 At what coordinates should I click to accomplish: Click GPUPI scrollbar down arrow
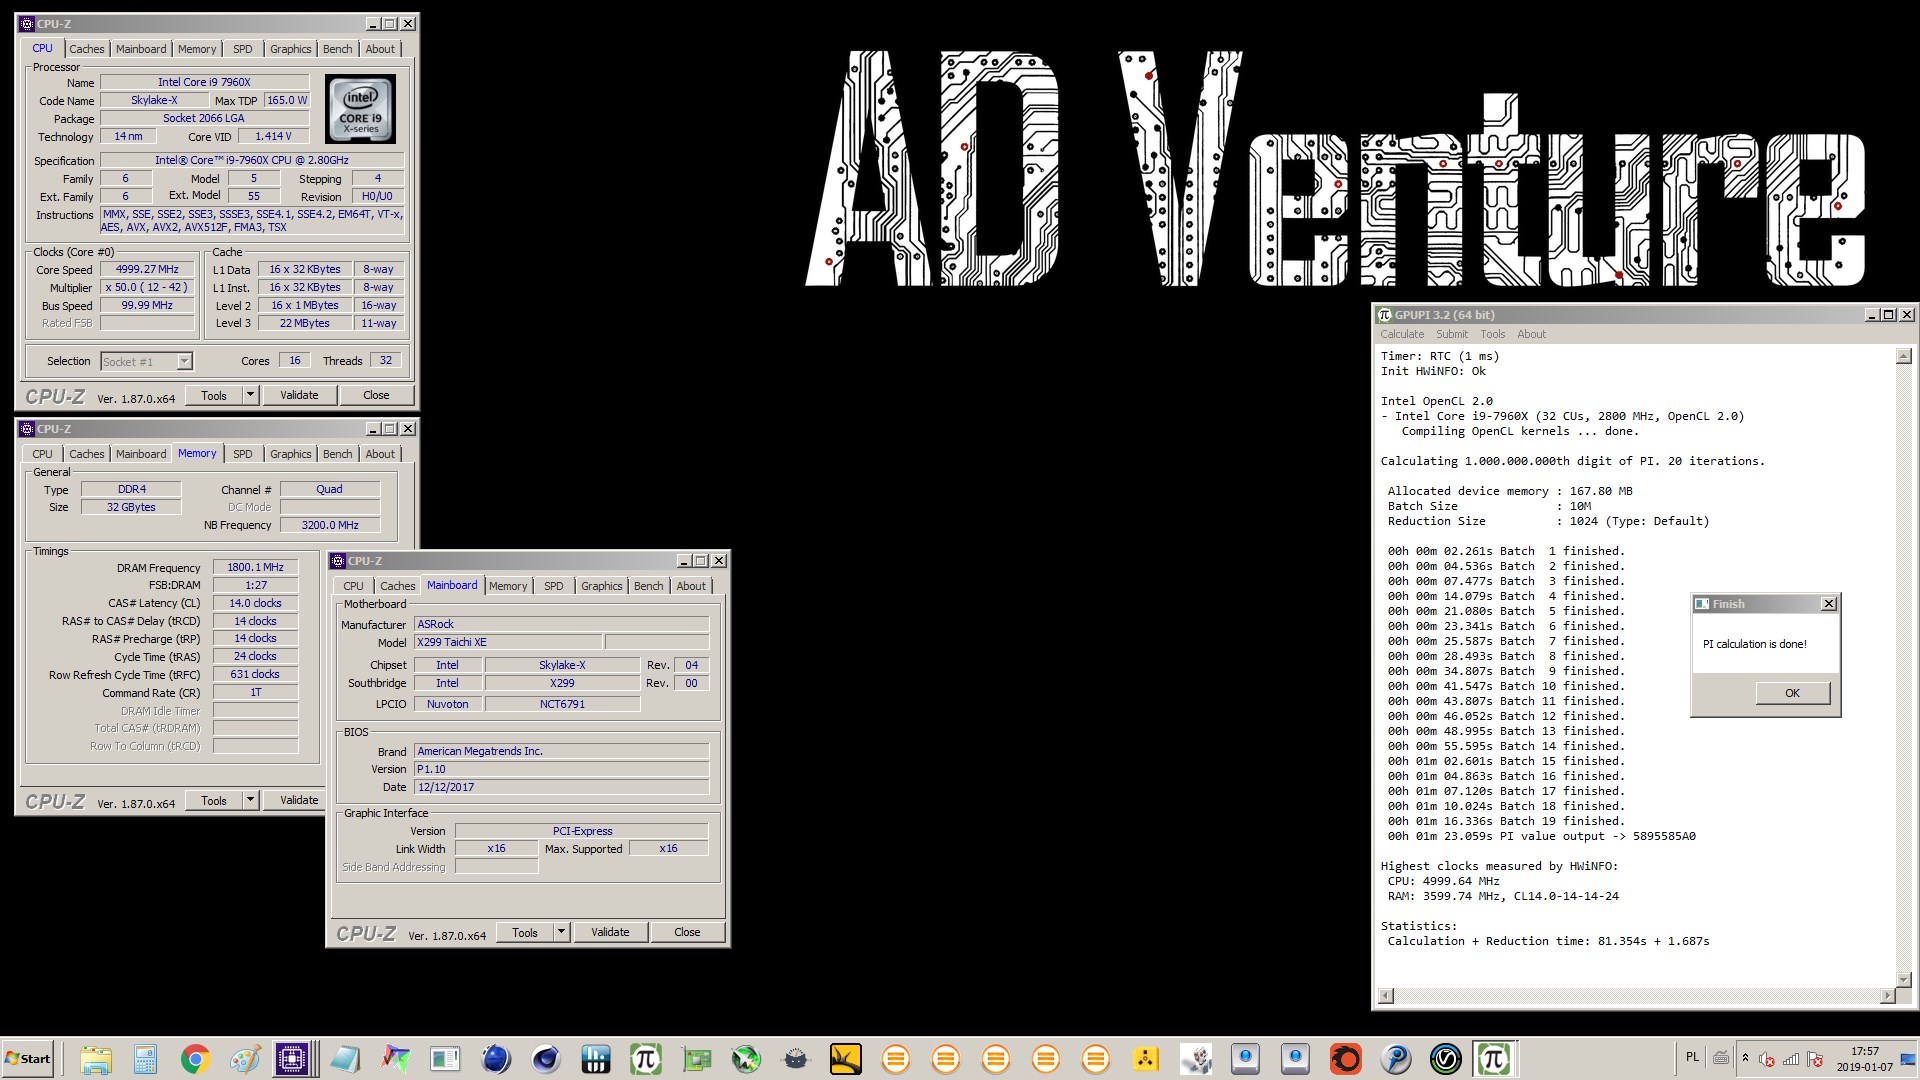pos(1903,980)
